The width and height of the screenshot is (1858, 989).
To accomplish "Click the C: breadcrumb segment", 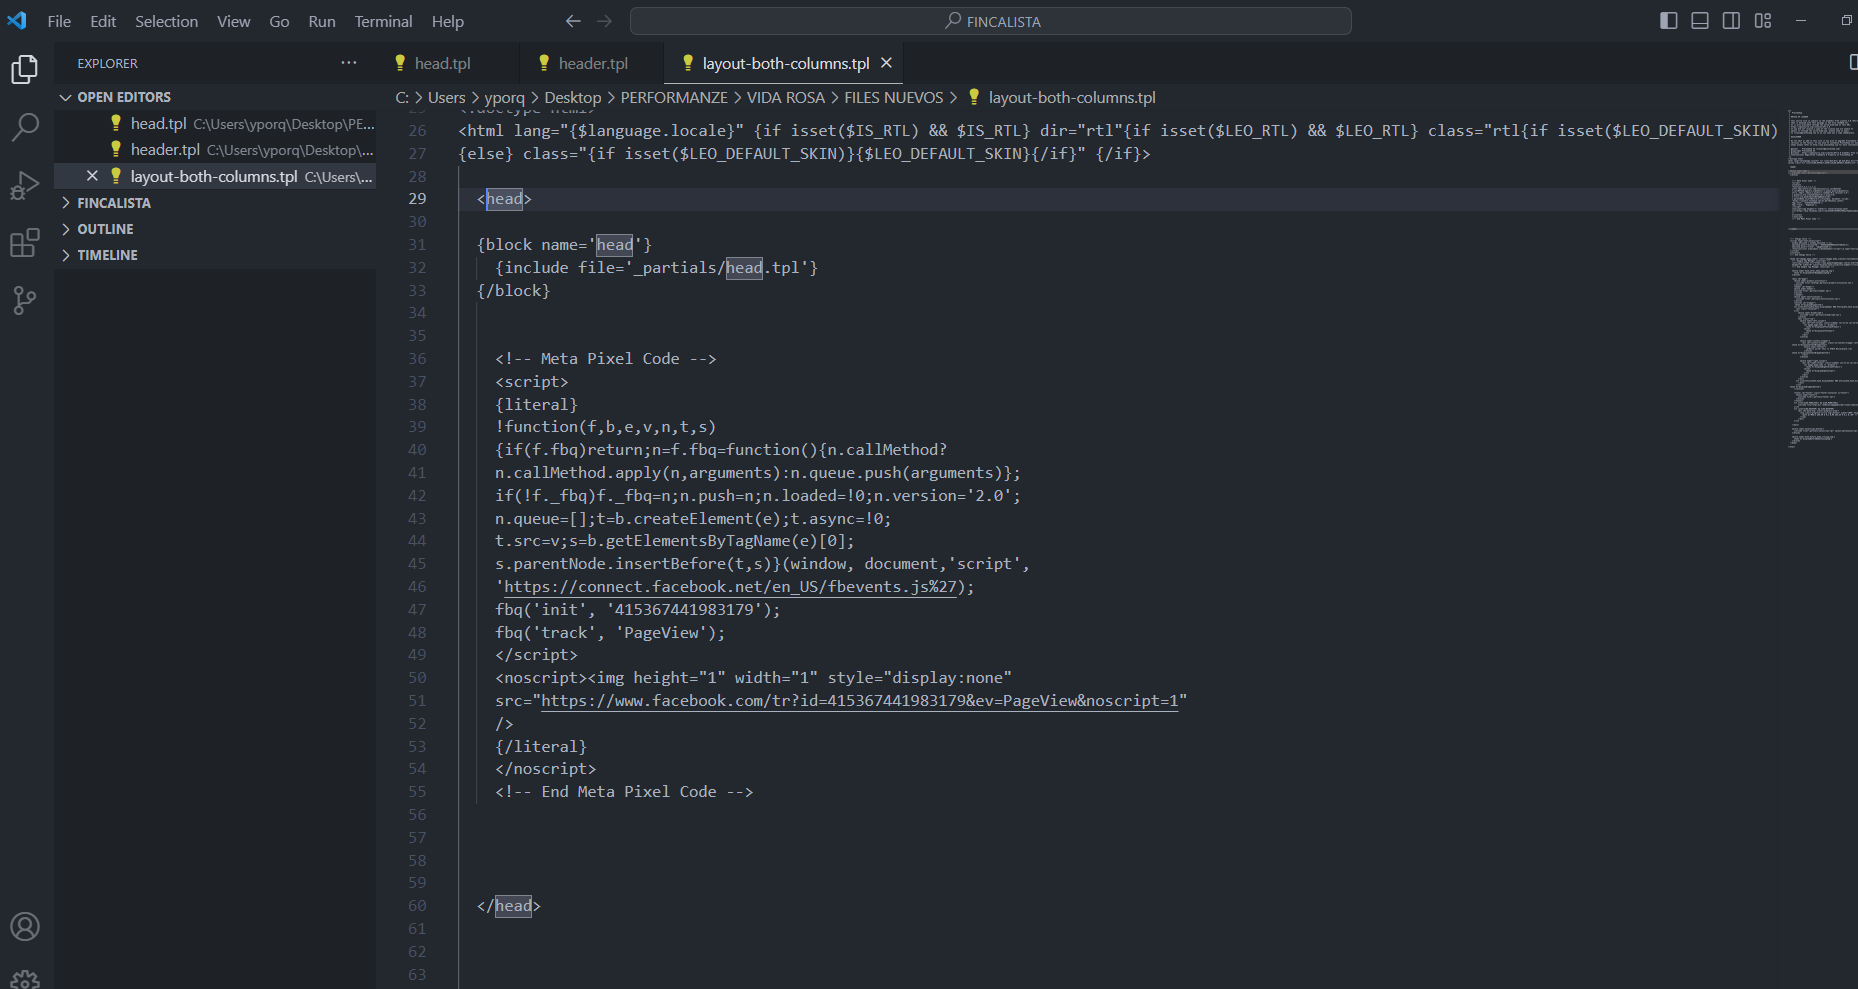I will click(402, 97).
